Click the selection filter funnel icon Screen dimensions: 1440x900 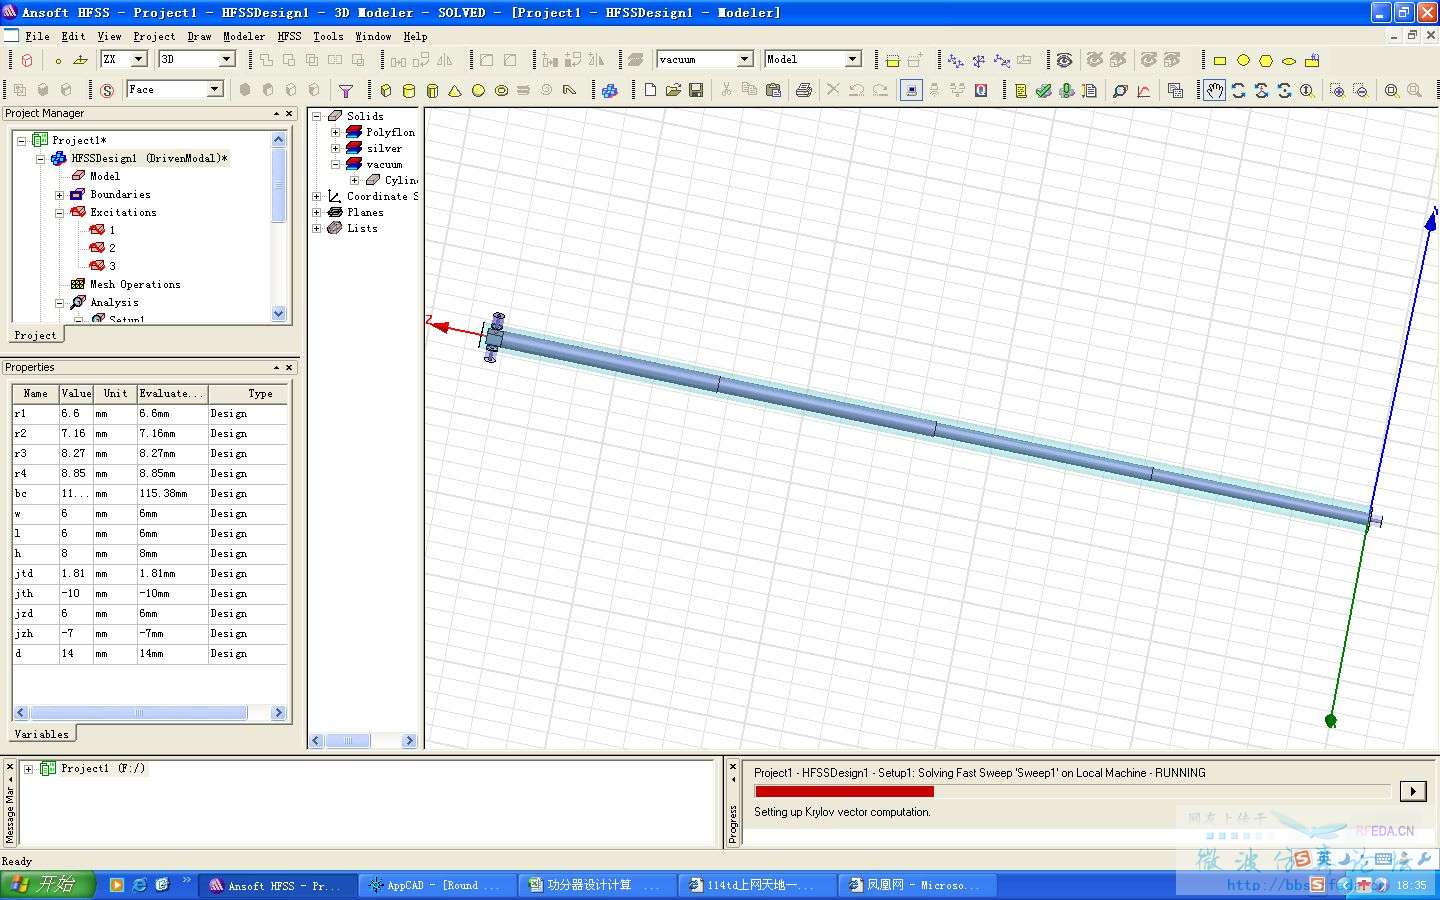[346, 90]
